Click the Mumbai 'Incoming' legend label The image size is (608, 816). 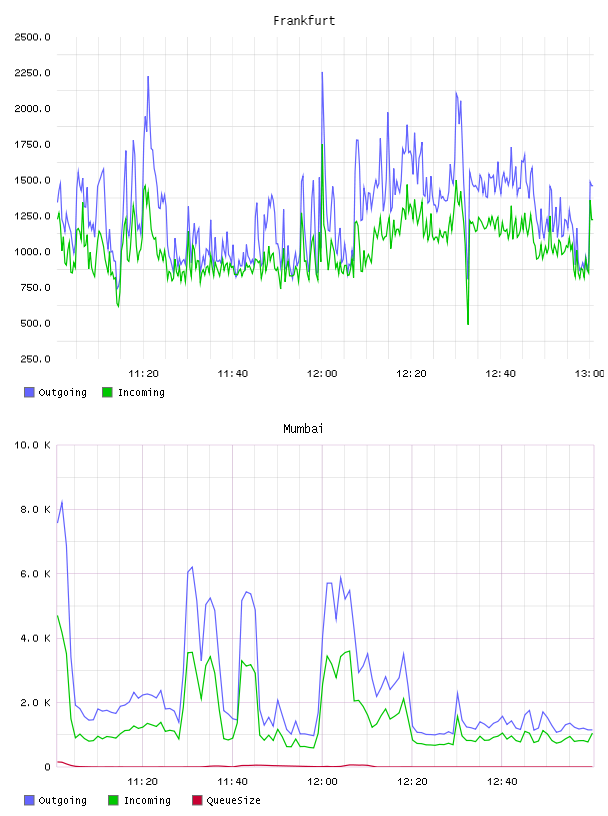[147, 801]
